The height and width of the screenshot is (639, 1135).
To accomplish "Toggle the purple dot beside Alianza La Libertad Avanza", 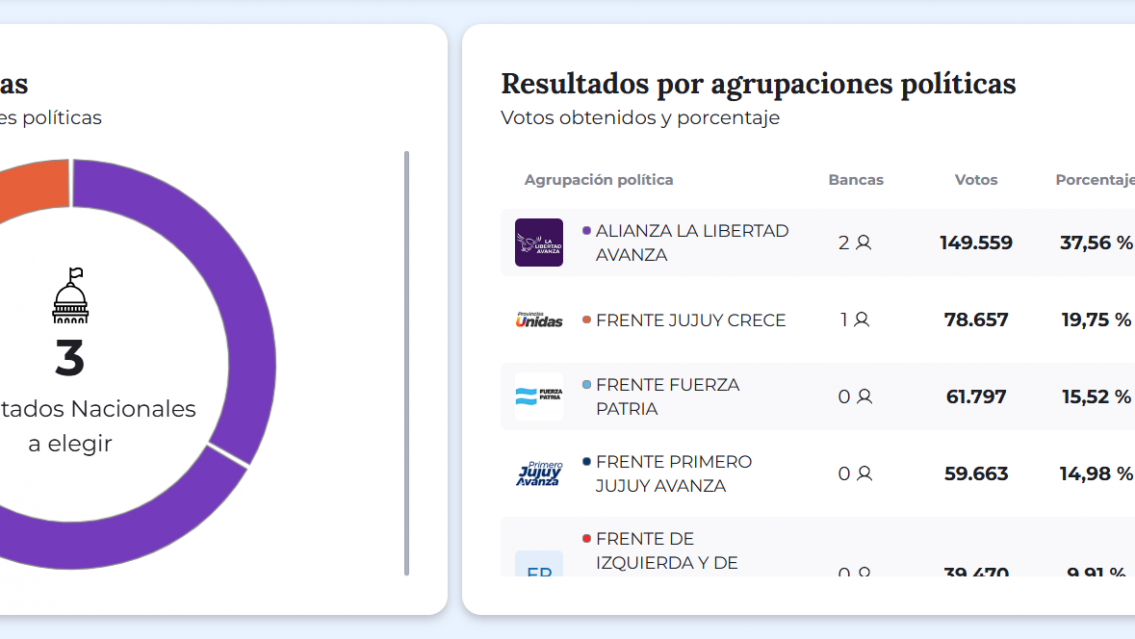I will pos(585,230).
